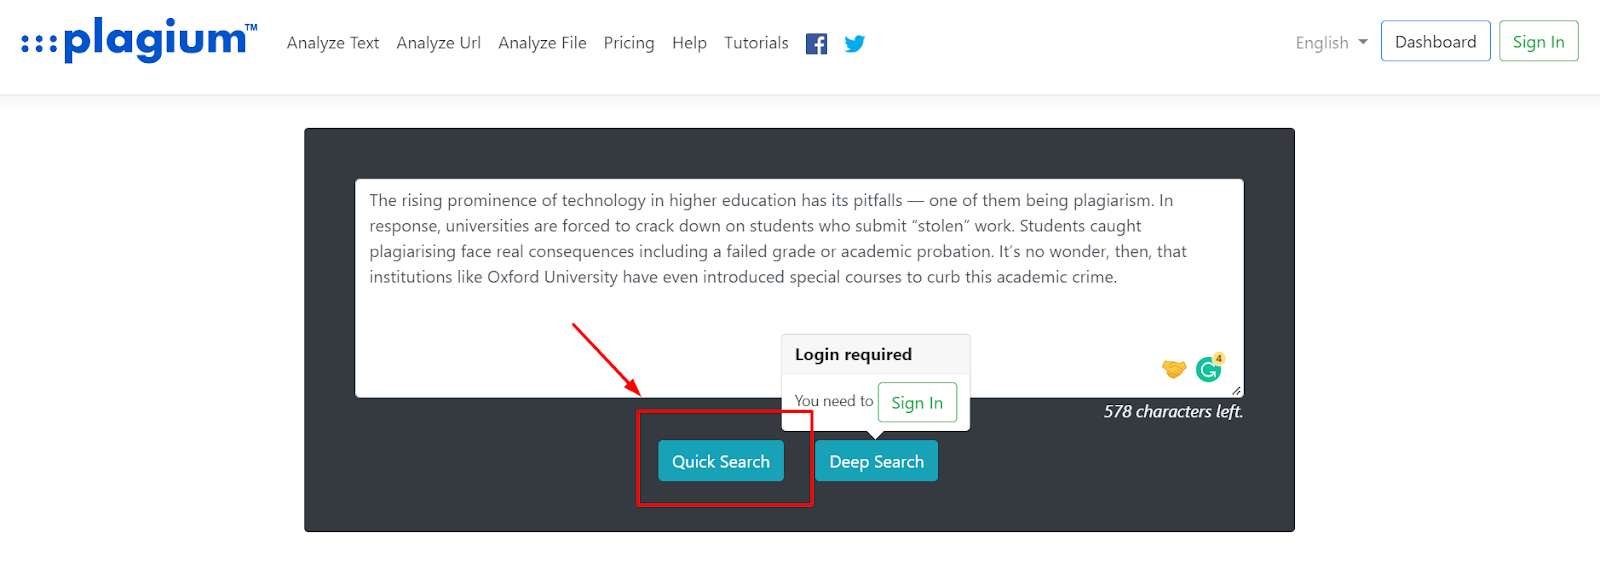Viewport: 1600px width, 562px height.
Task: Go to Analyze Url page
Action: pos(438,43)
